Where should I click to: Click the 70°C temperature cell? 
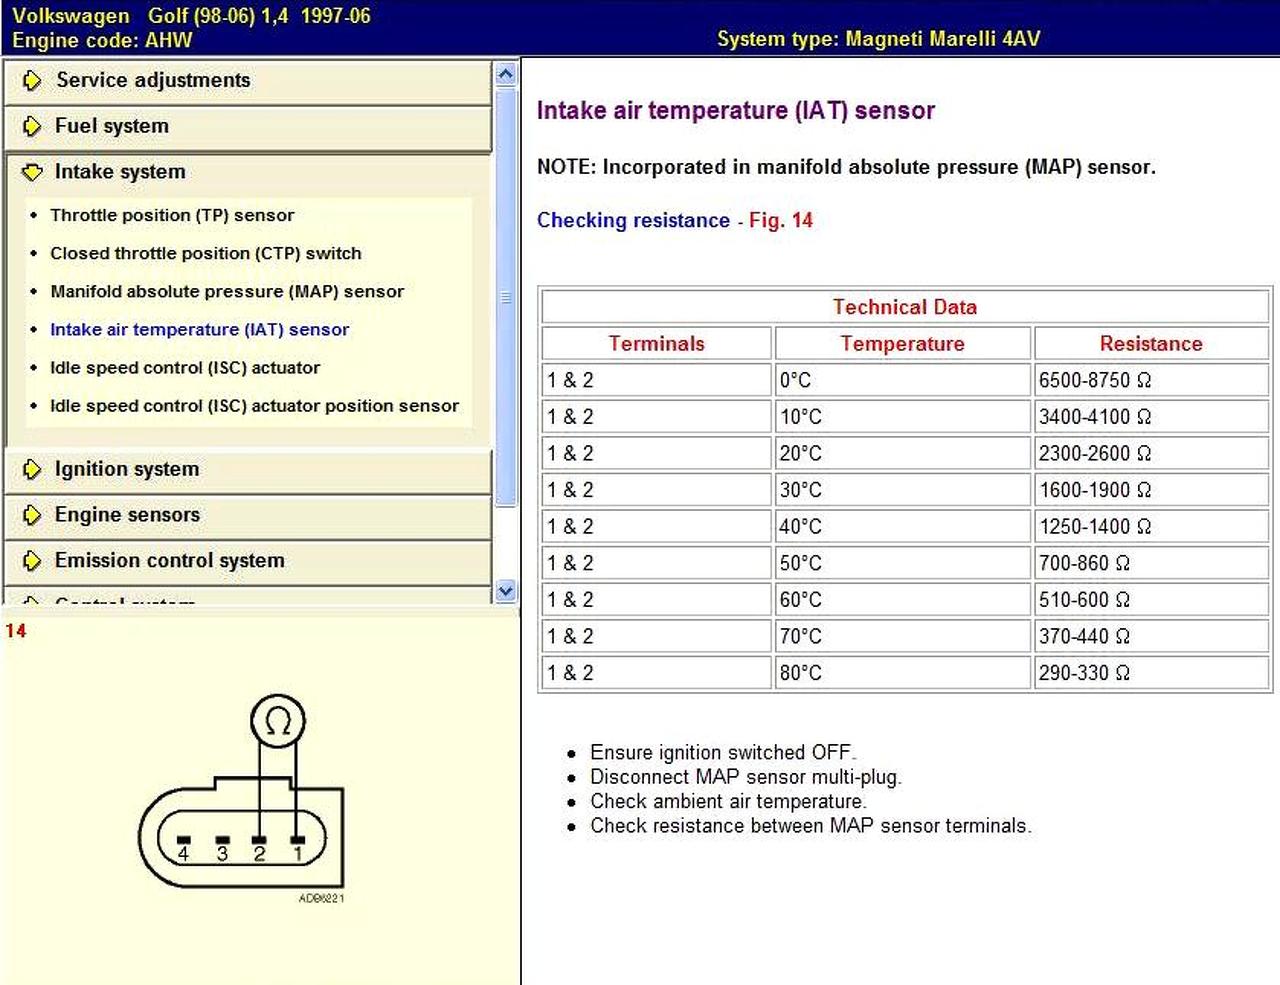click(903, 636)
